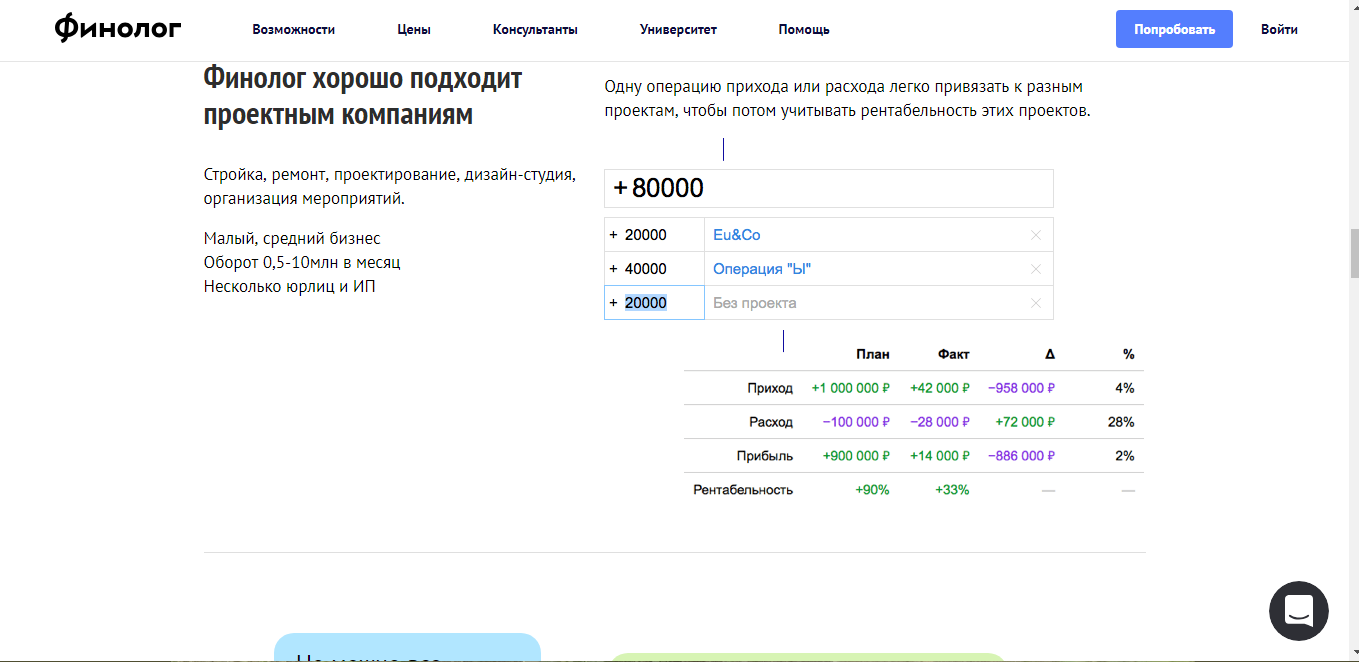Screen dimensions: 1359x662
Task: Click the Eu&Co project name field
Action: pos(860,234)
